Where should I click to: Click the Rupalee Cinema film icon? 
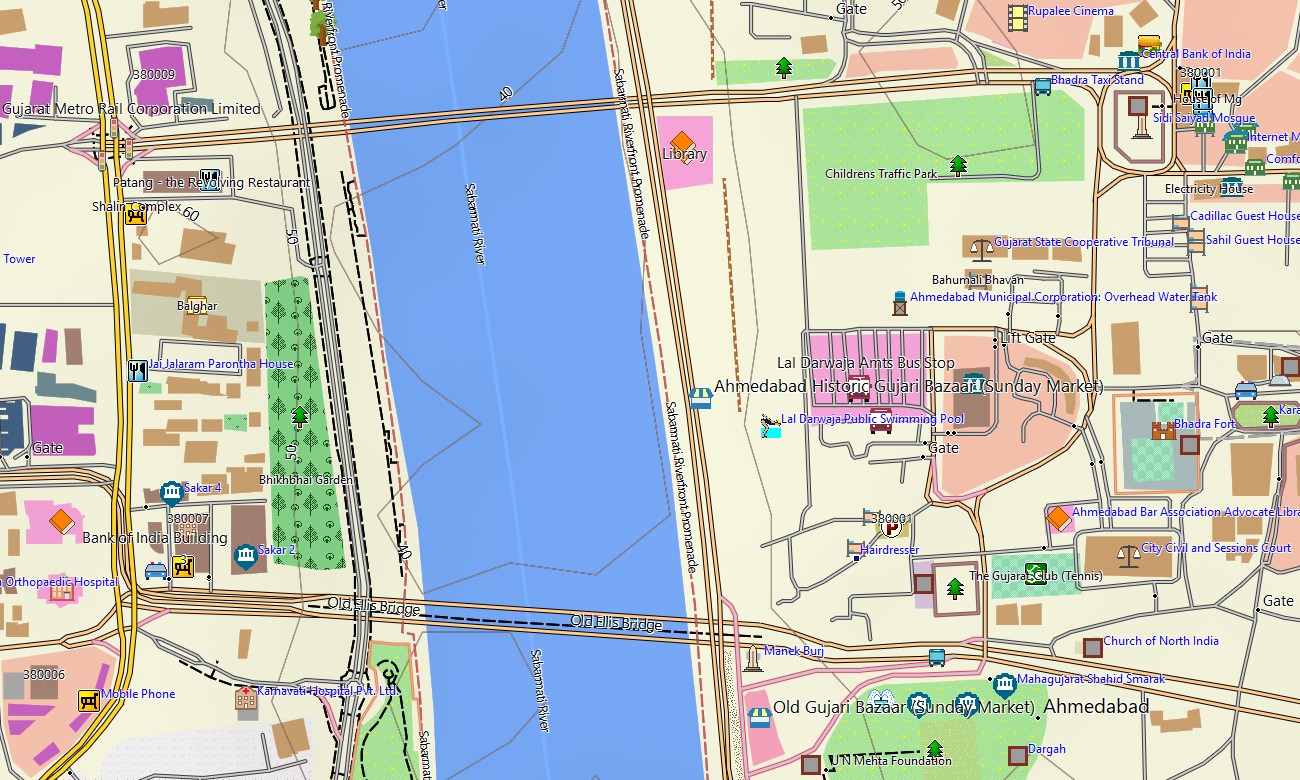coord(1017,16)
